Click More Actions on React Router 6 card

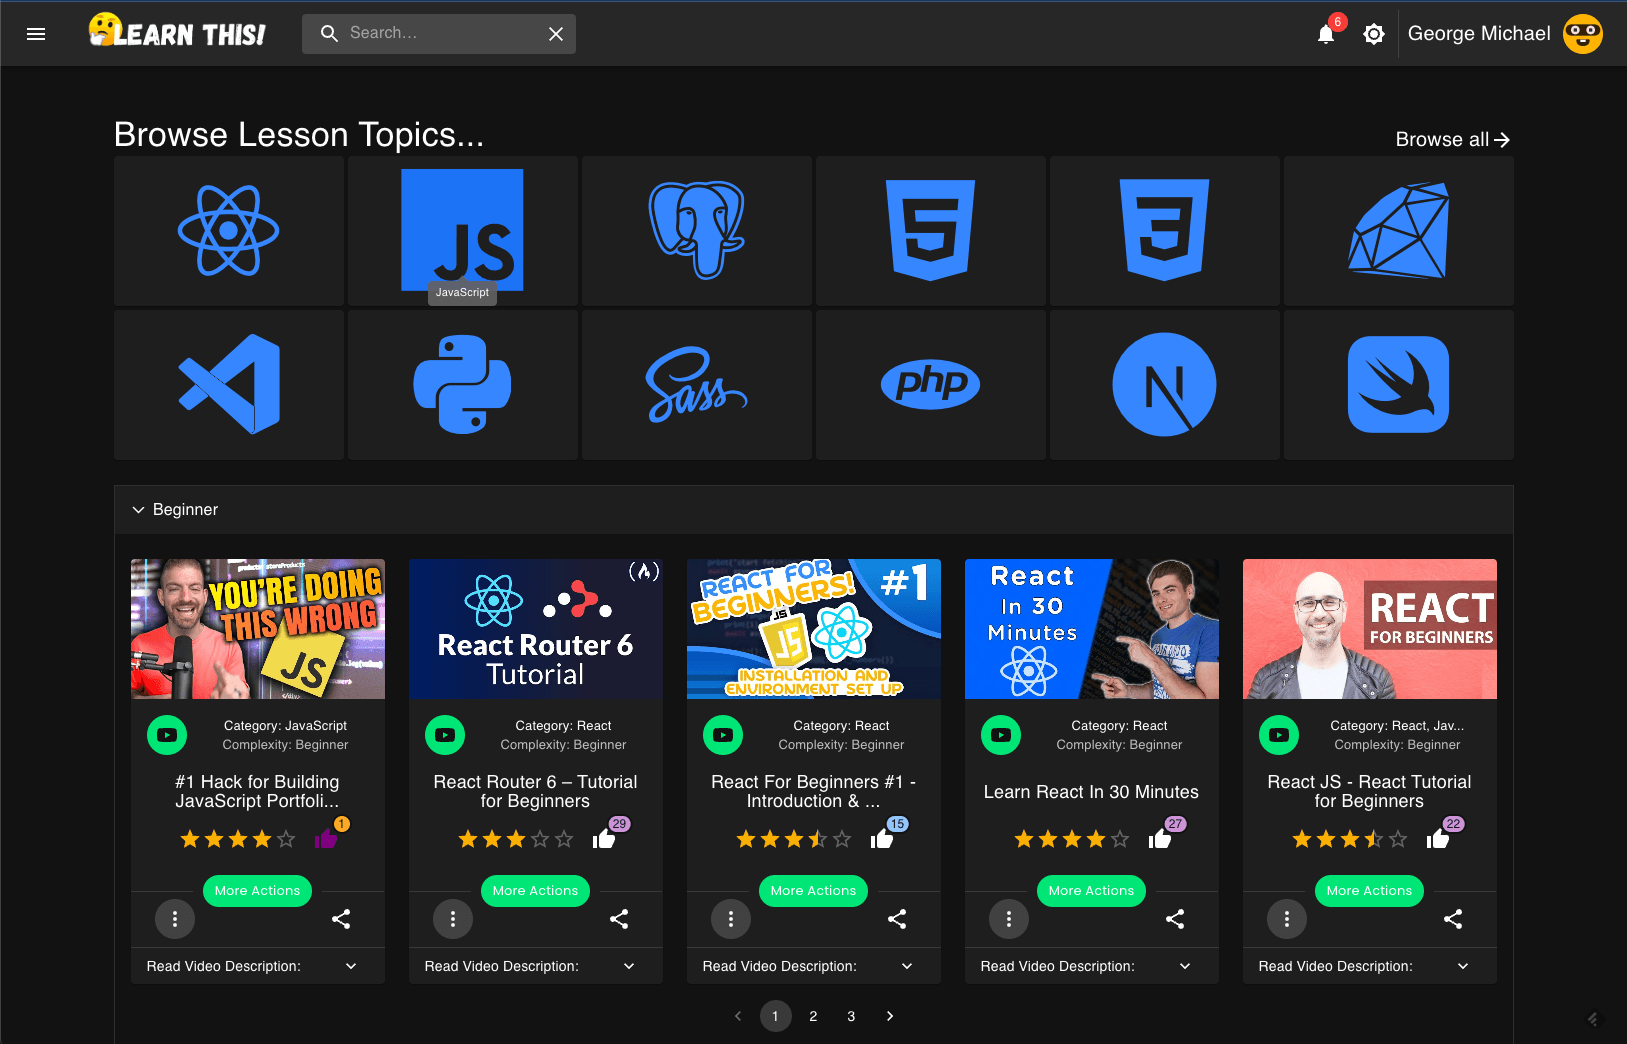click(535, 891)
